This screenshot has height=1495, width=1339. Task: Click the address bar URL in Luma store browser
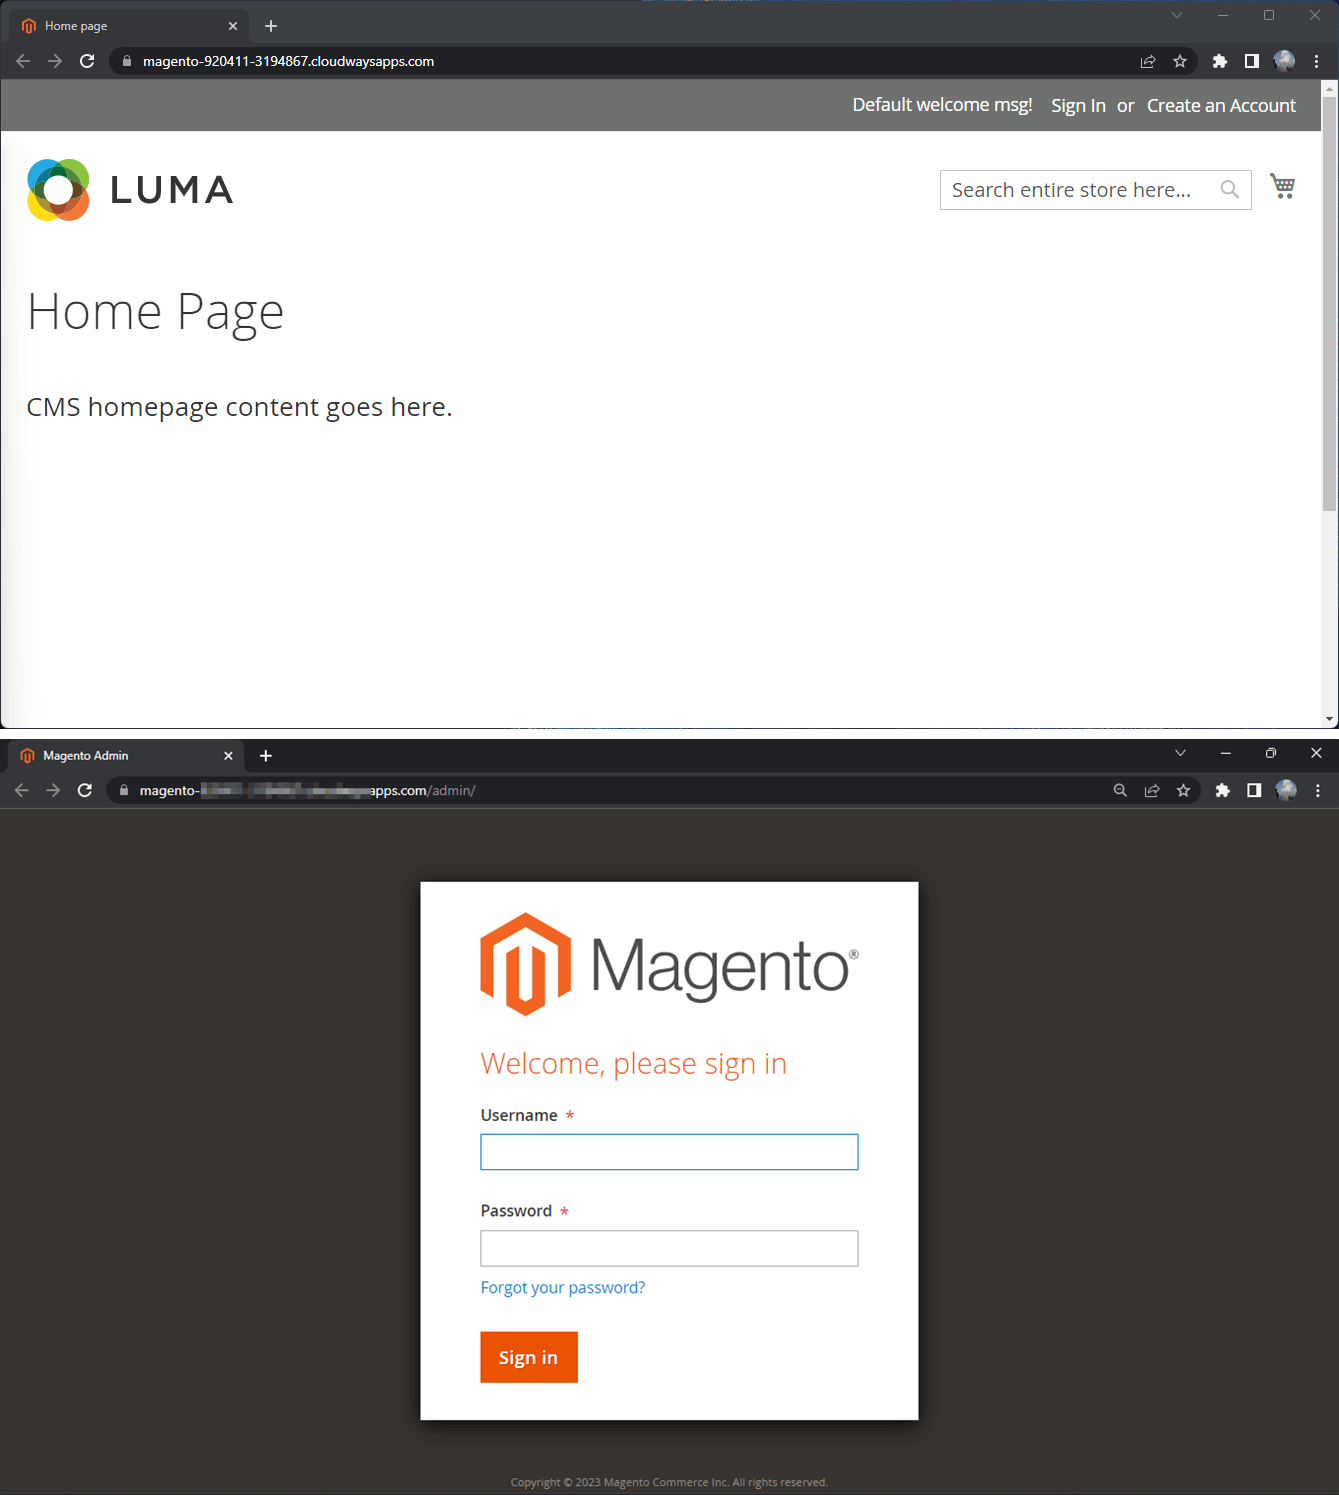click(x=288, y=61)
